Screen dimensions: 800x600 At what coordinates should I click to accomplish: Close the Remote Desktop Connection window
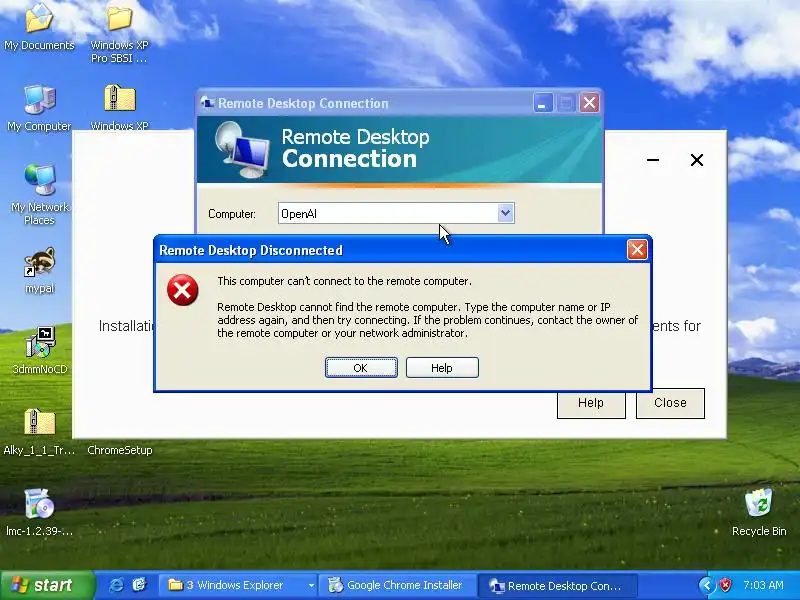[x=589, y=103]
